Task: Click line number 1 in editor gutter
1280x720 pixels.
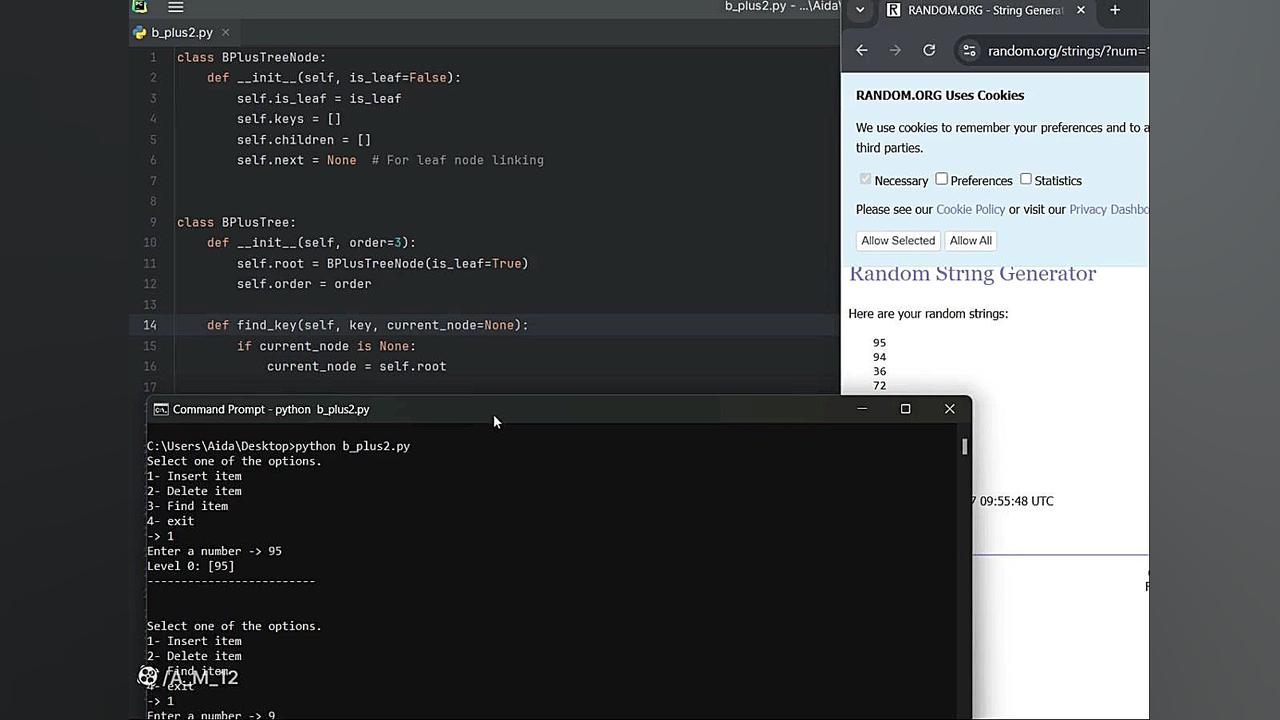Action: coord(153,57)
